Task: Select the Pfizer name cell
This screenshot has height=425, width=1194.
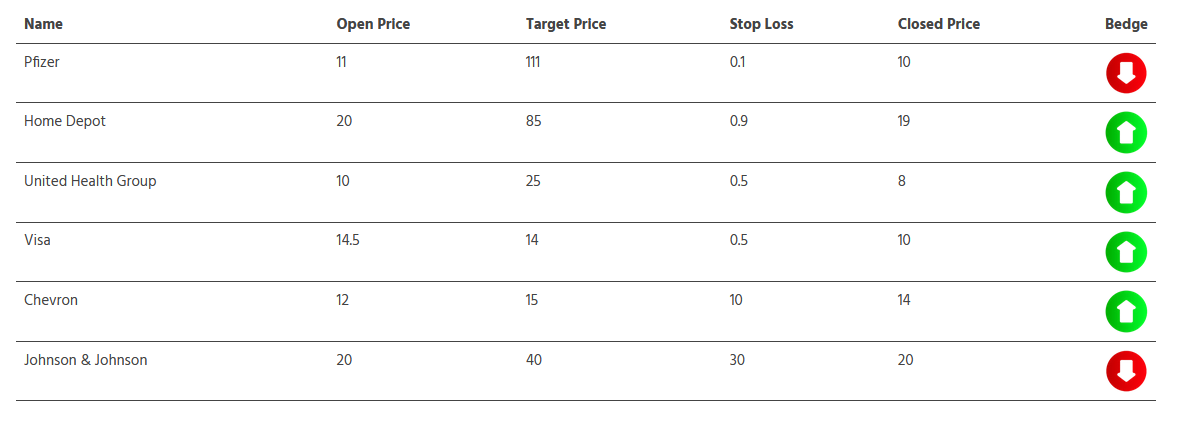Action: [43, 62]
